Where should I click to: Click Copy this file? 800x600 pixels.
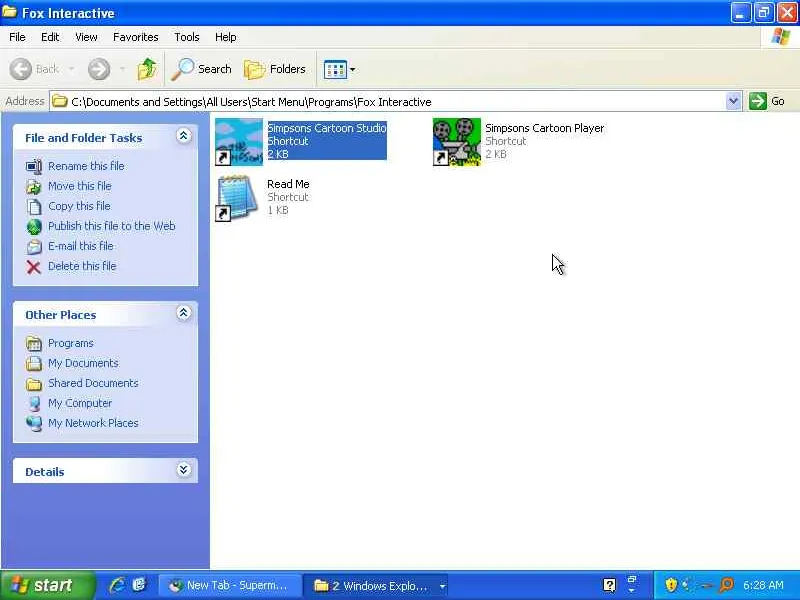point(79,206)
